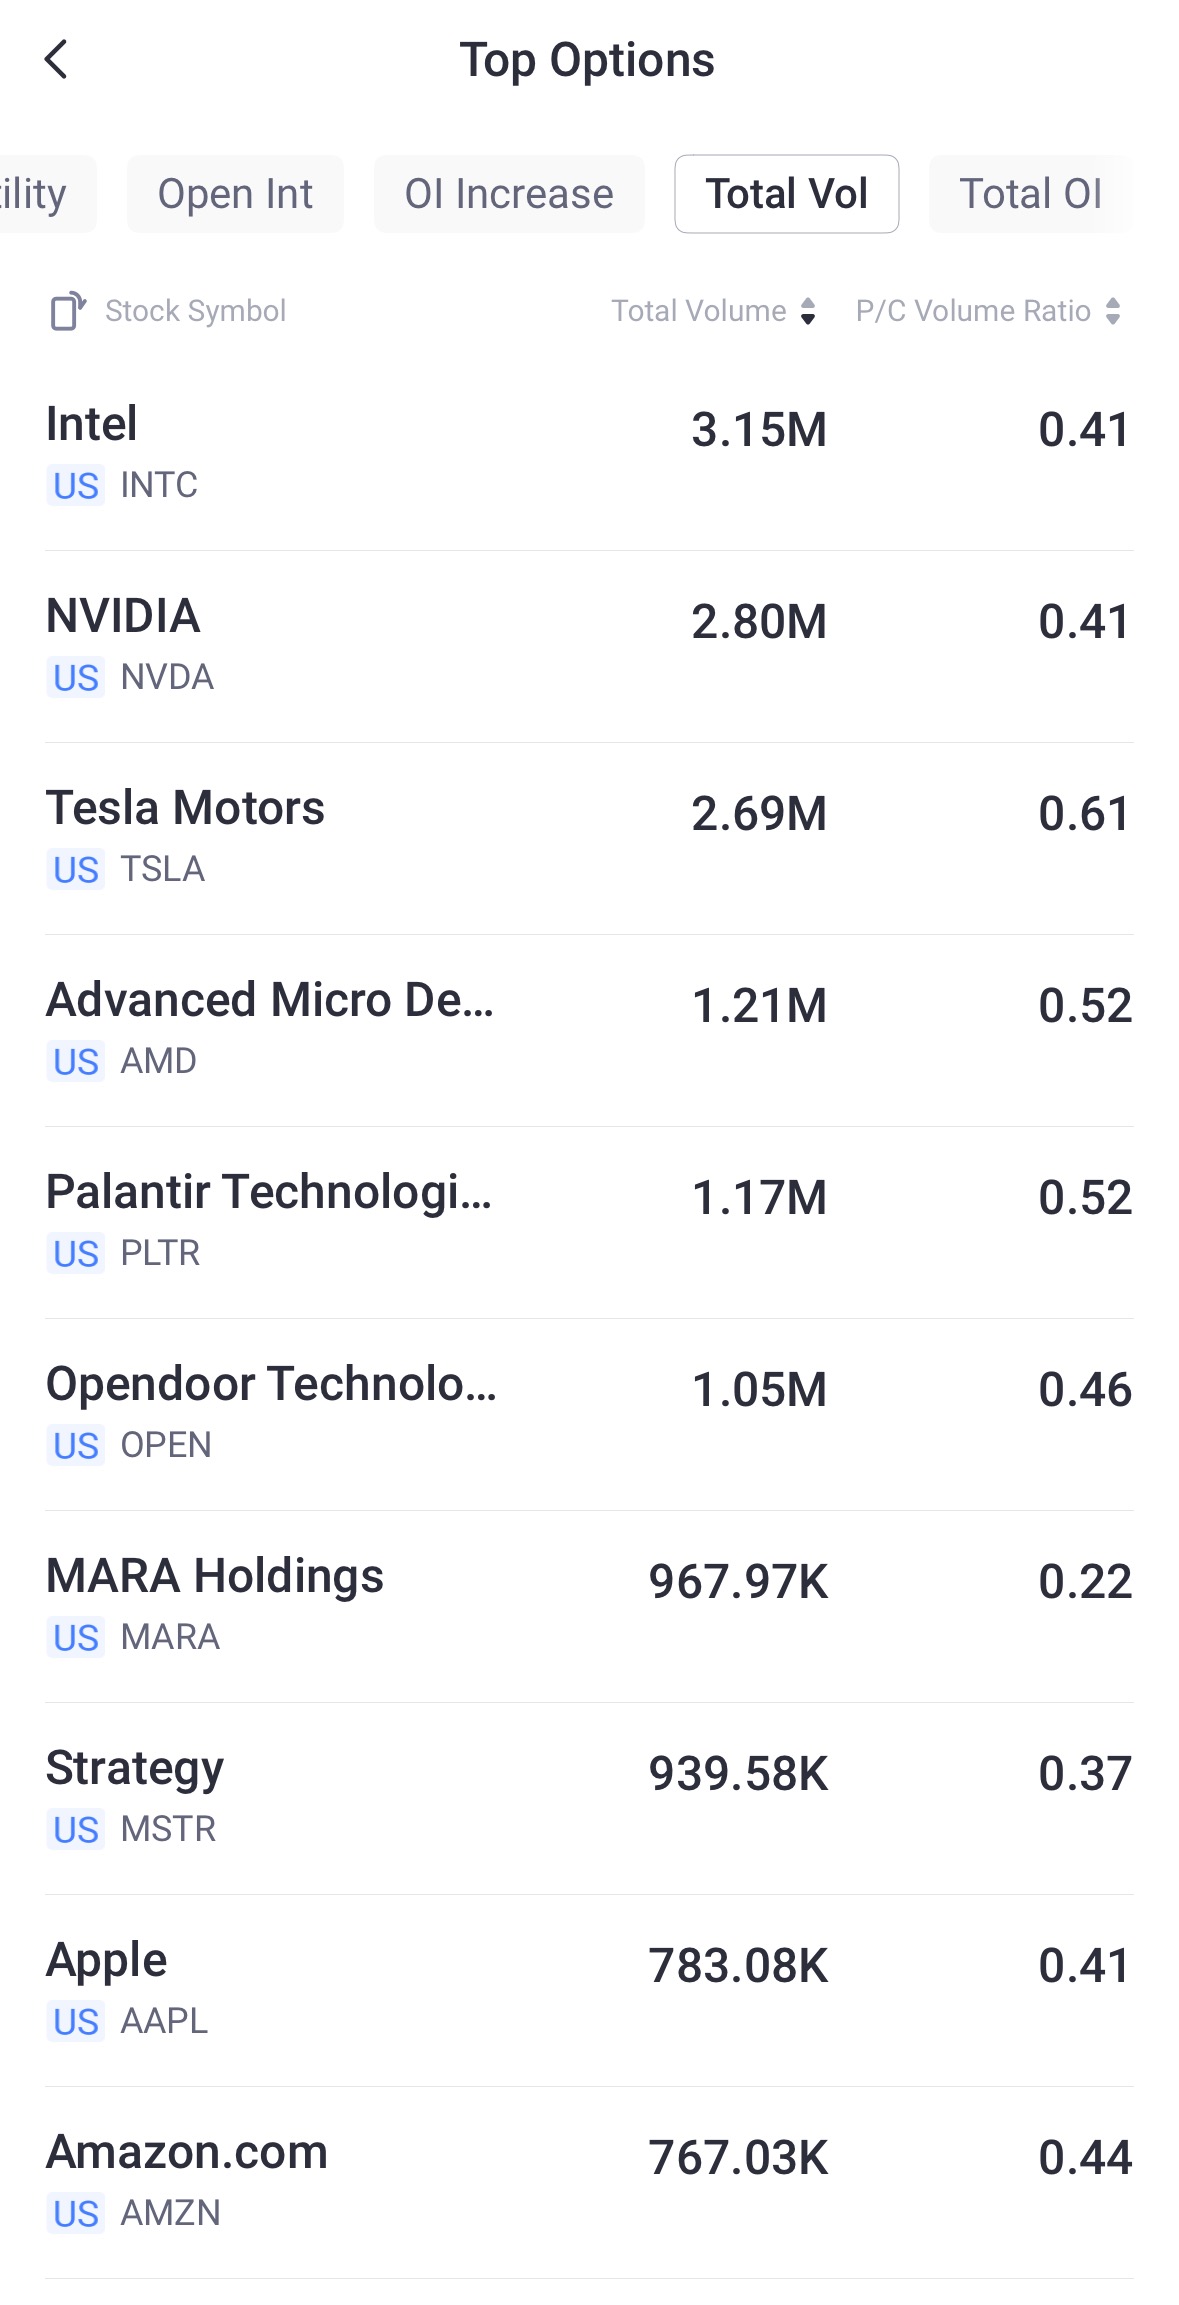This screenshot has width=1179, height=2305.
Task: Switch to the Total OI tab
Action: pyautogui.click(x=1030, y=194)
